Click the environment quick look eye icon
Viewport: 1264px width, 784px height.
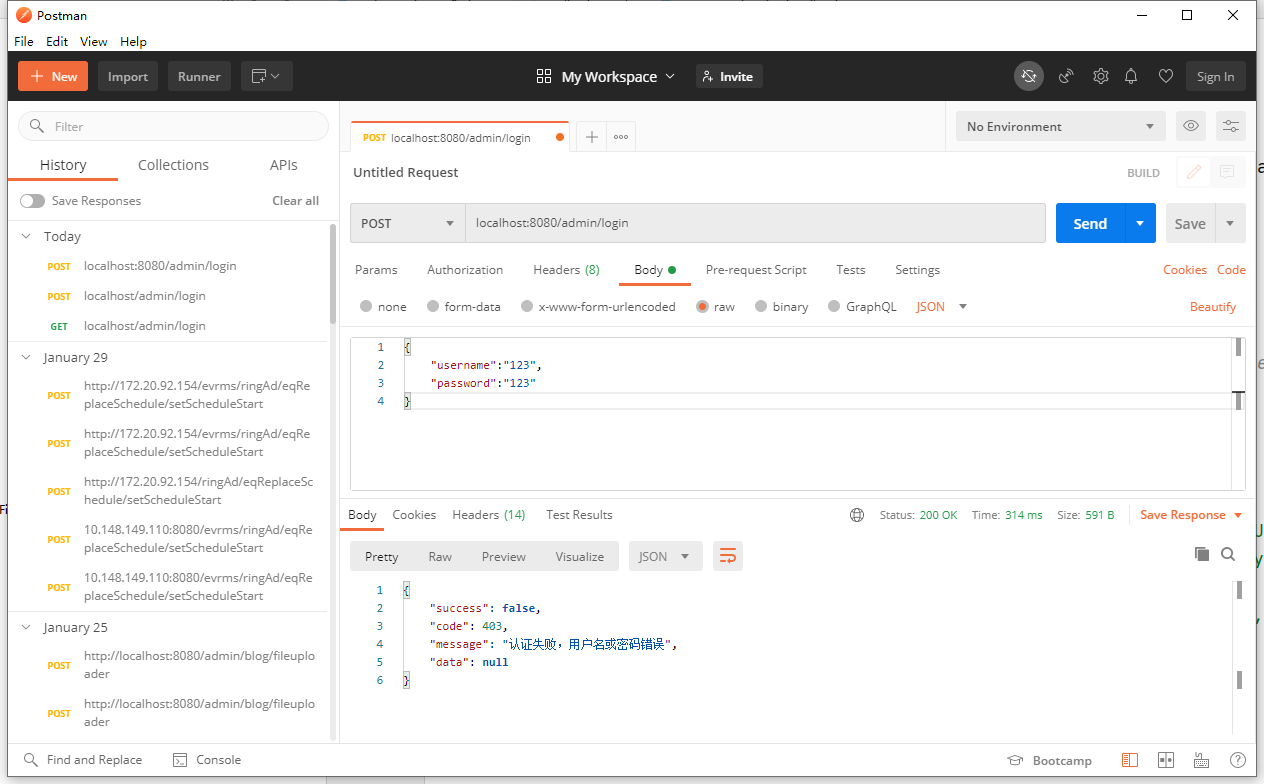click(1191, 126)
